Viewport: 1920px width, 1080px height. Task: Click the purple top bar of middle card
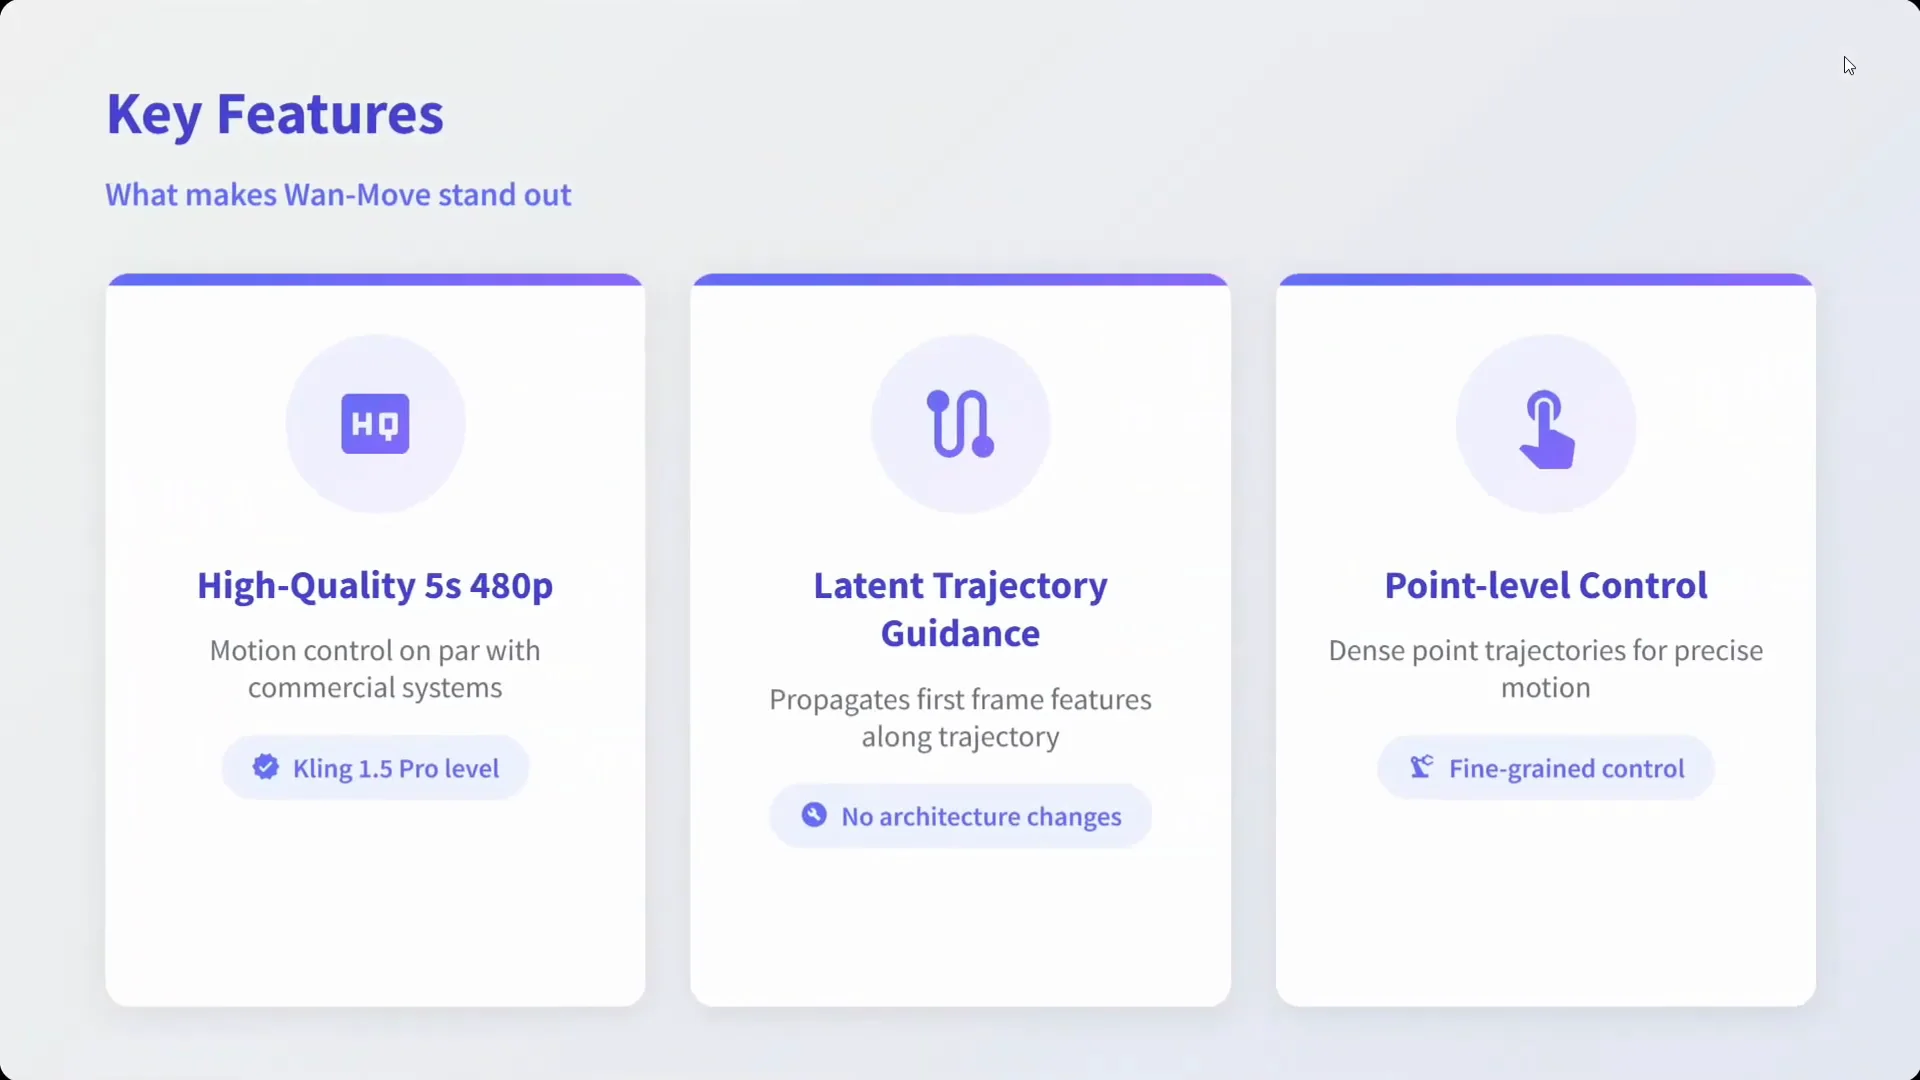pos(960,280)
